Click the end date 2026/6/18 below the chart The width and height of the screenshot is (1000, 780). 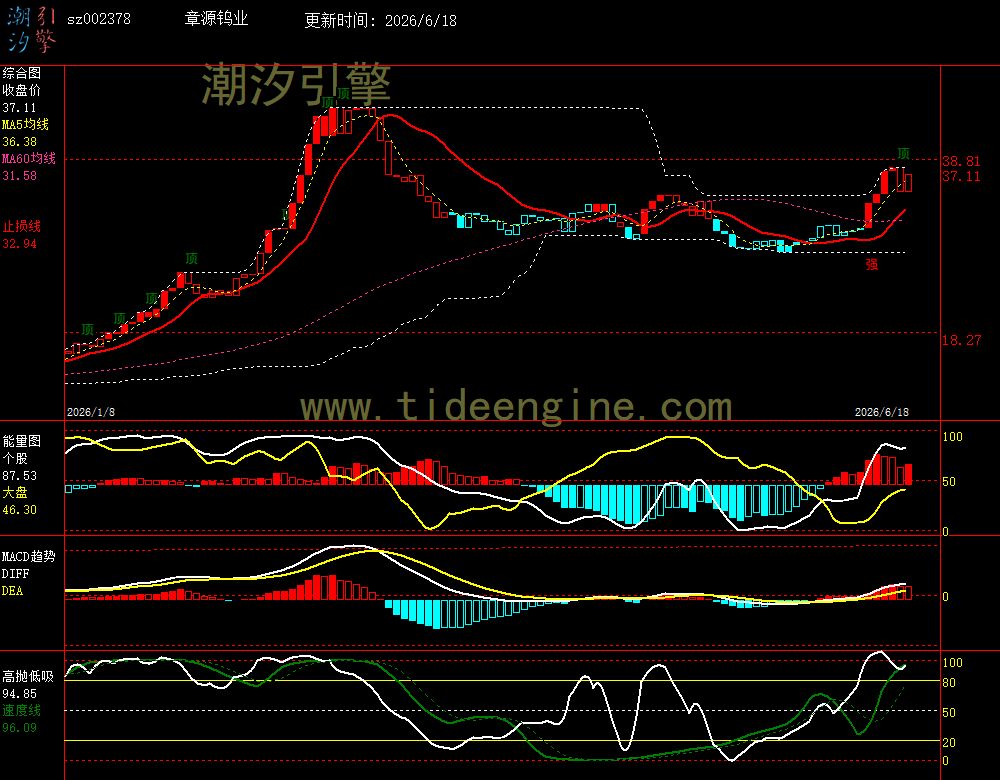882,412
